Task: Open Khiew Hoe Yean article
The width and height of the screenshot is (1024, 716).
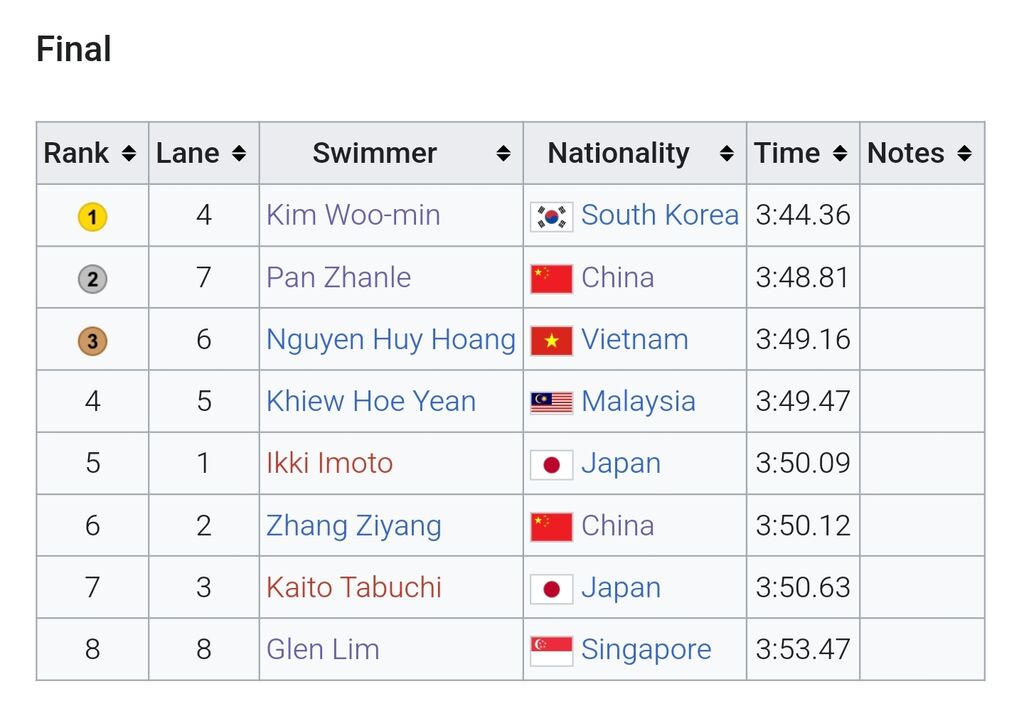Action: (371, 401)
